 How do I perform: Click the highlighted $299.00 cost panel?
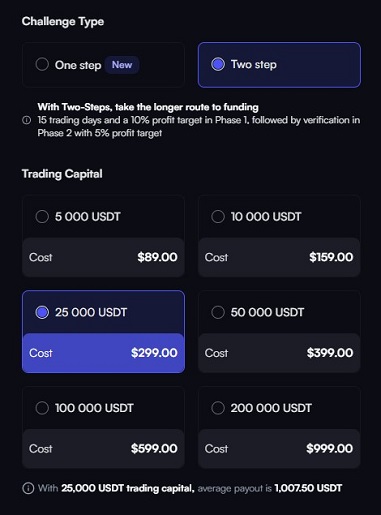[103, 353]
